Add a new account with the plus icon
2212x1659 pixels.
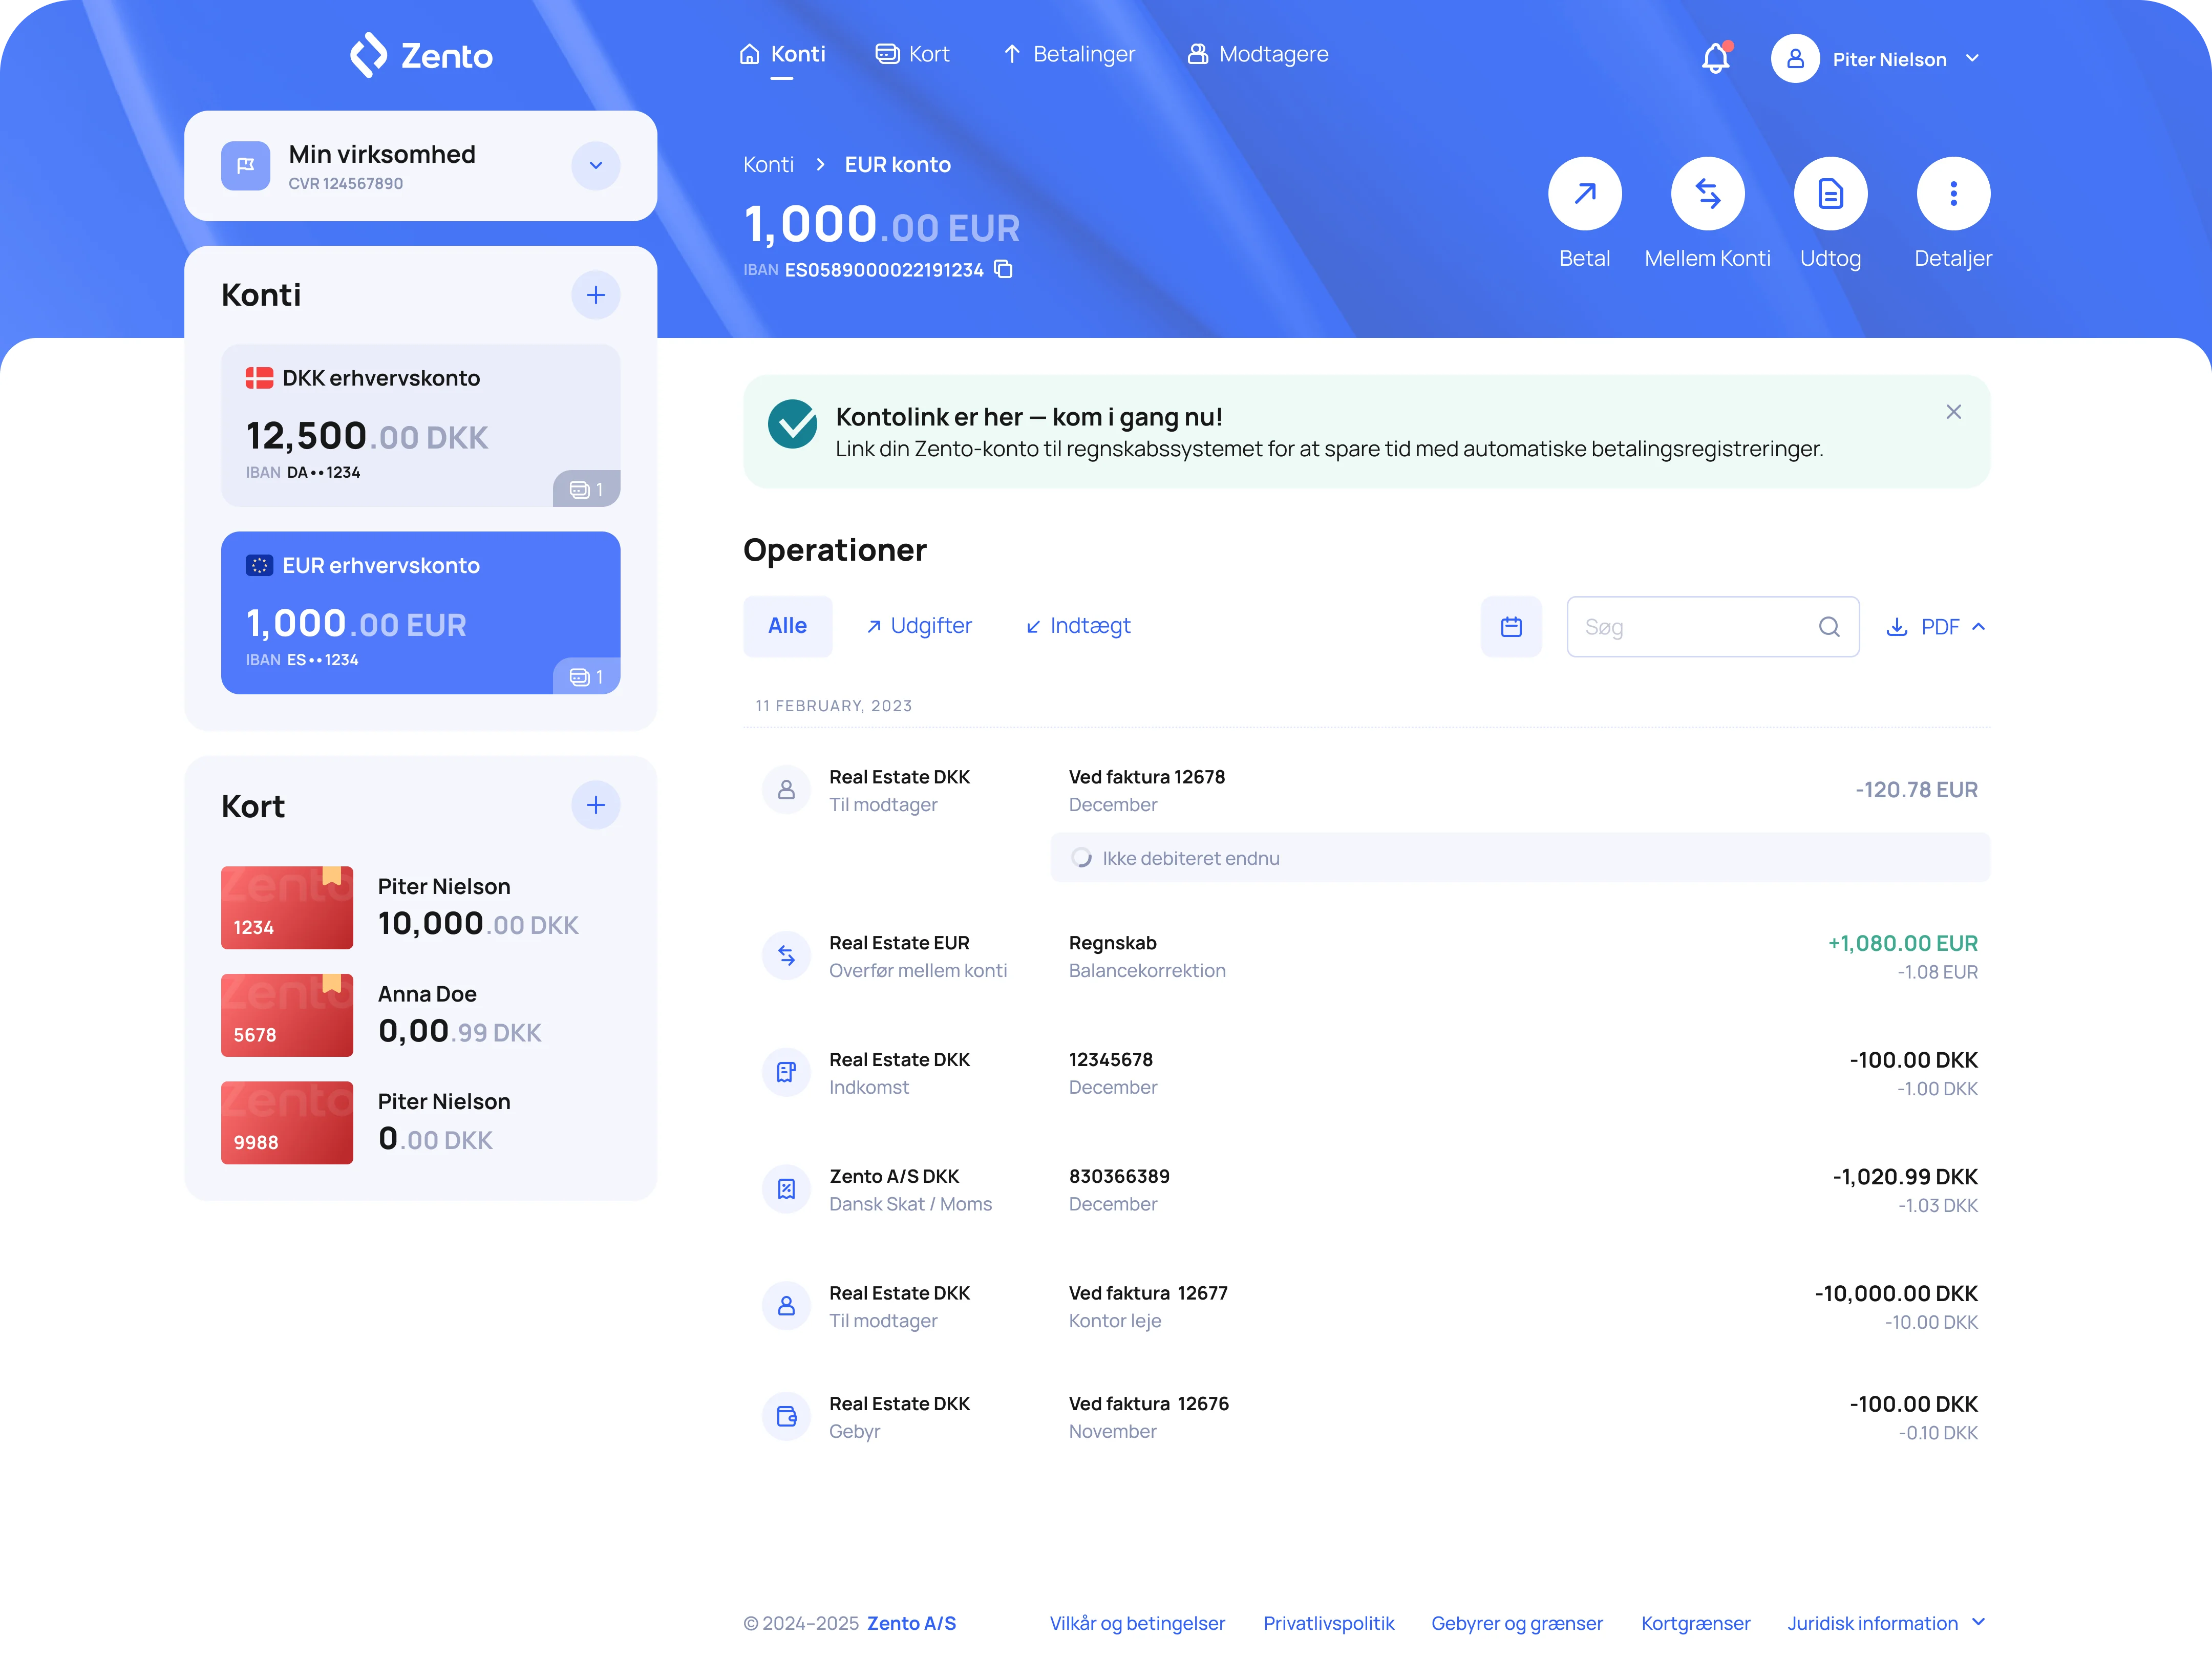tap(596, 295)
